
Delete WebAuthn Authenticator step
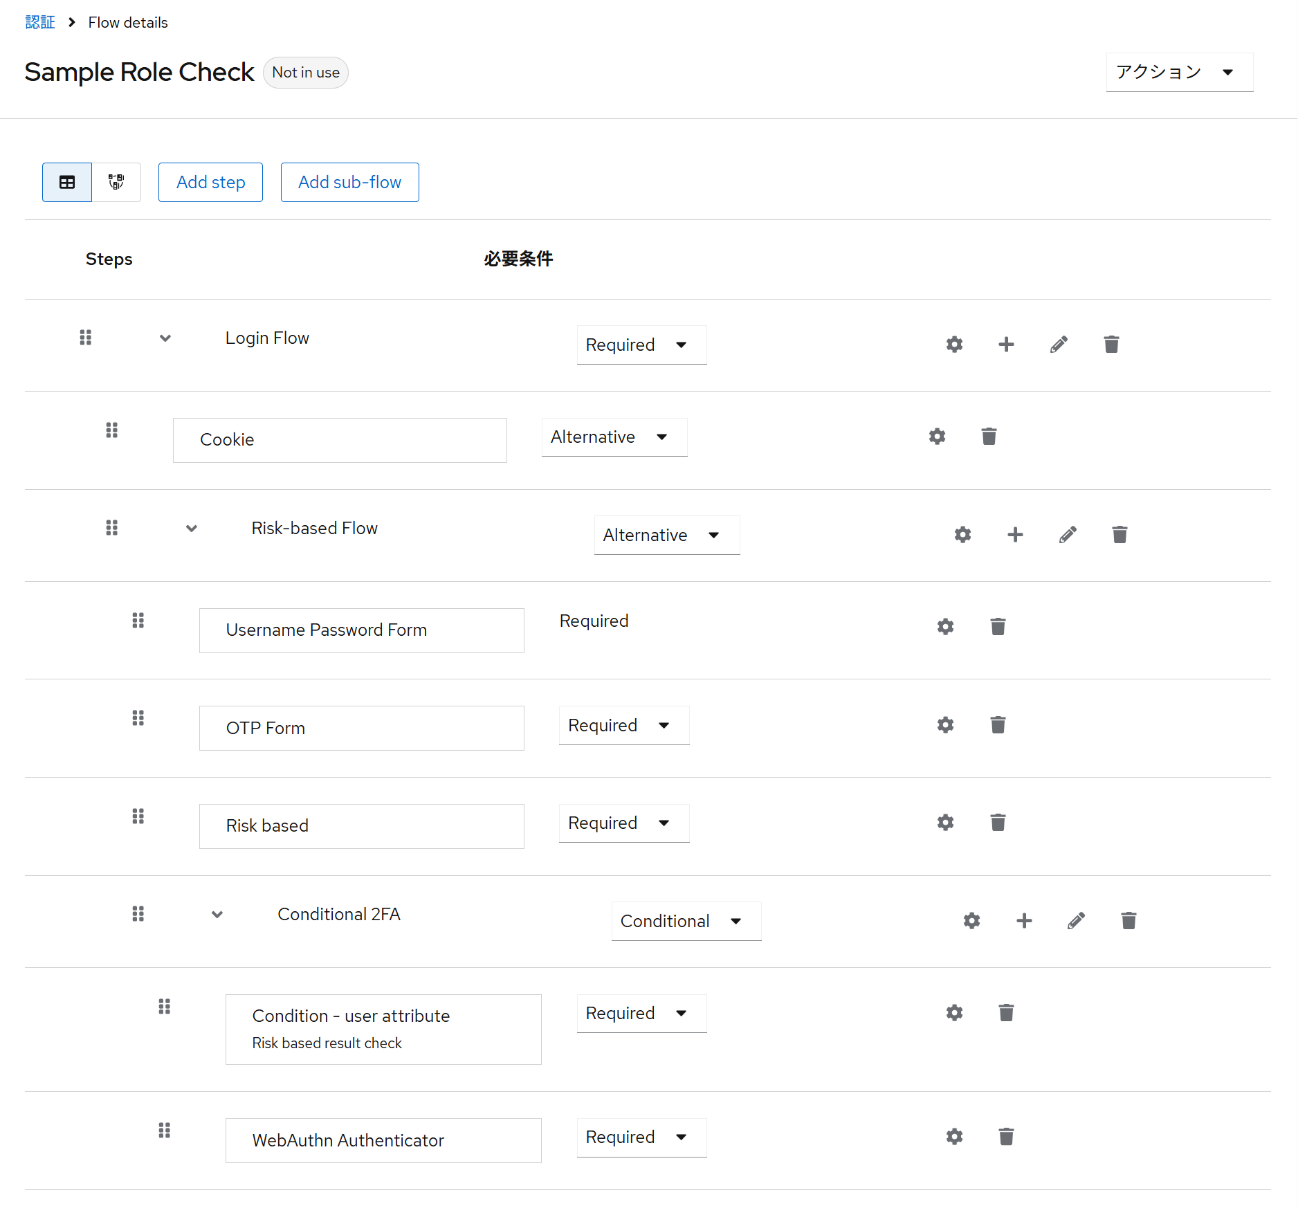pos(1007,1136)
